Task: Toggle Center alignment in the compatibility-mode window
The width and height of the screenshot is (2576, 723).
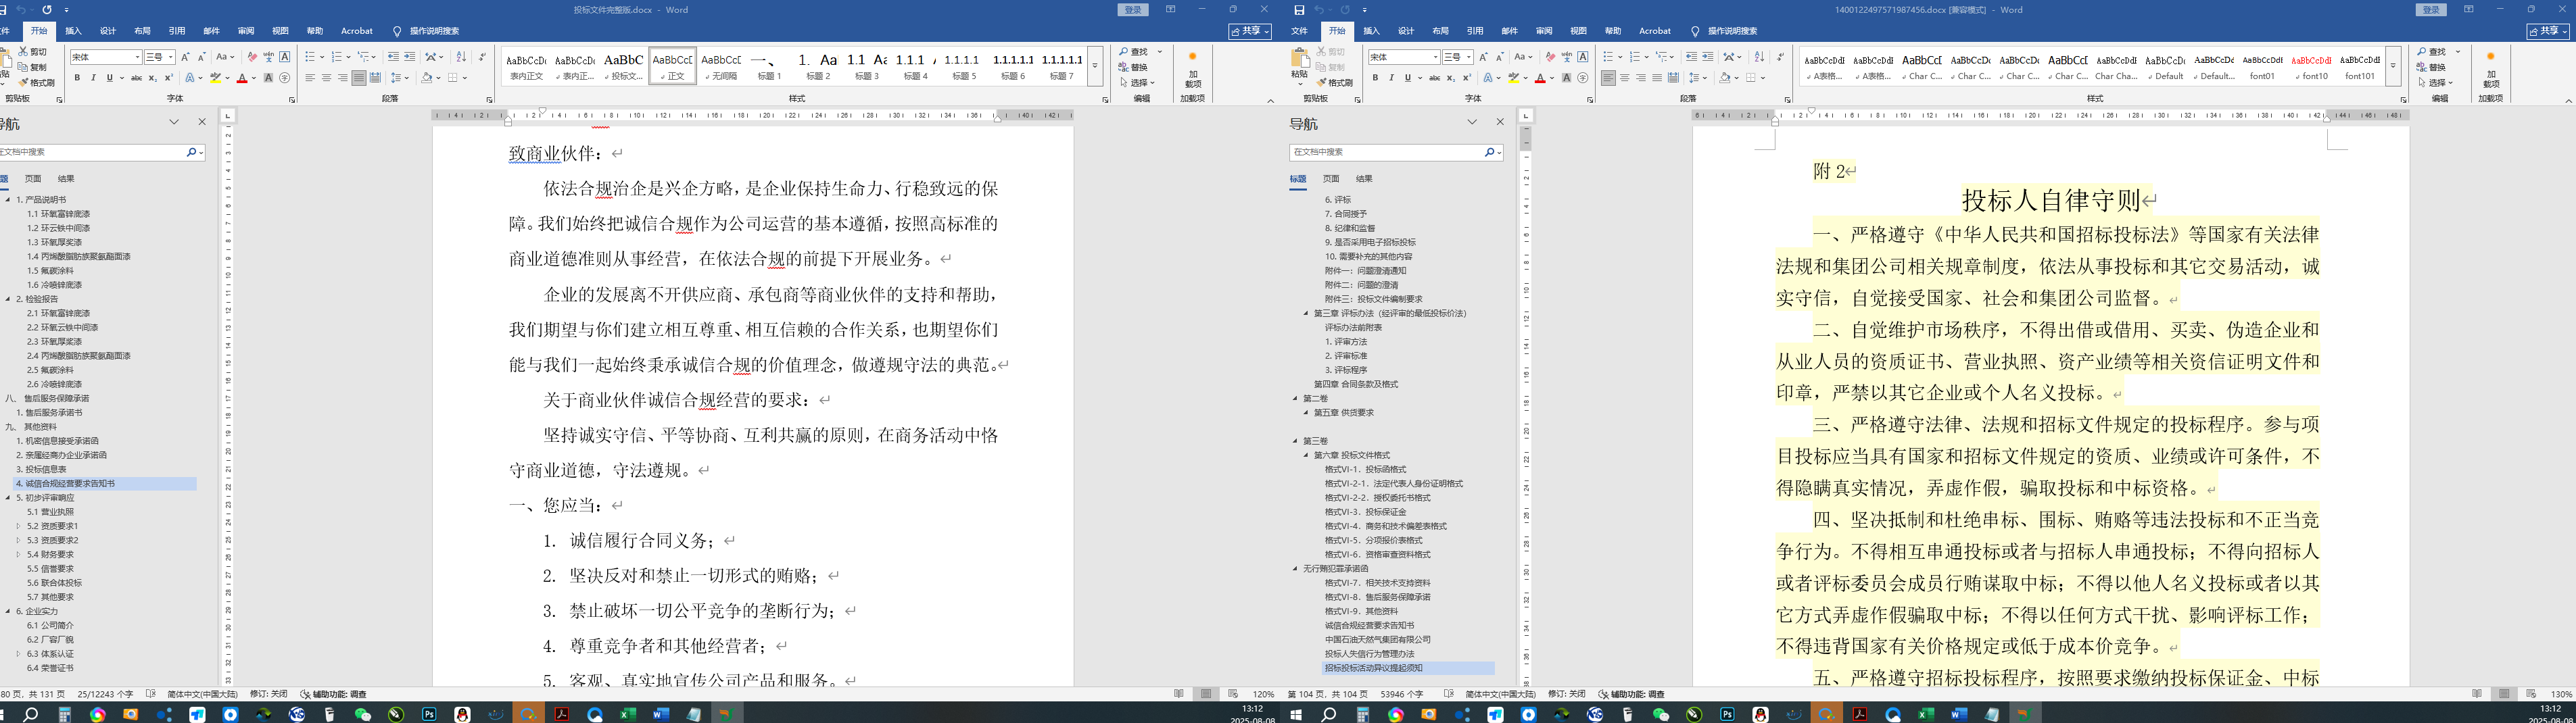Action: 1625,78
